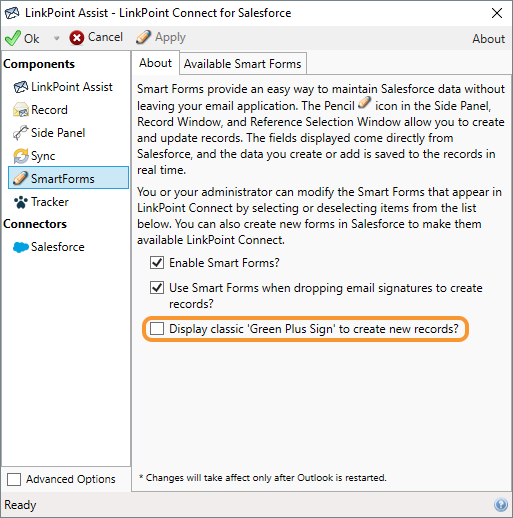Select the Tracker paw icon

[x=21, y=202]
